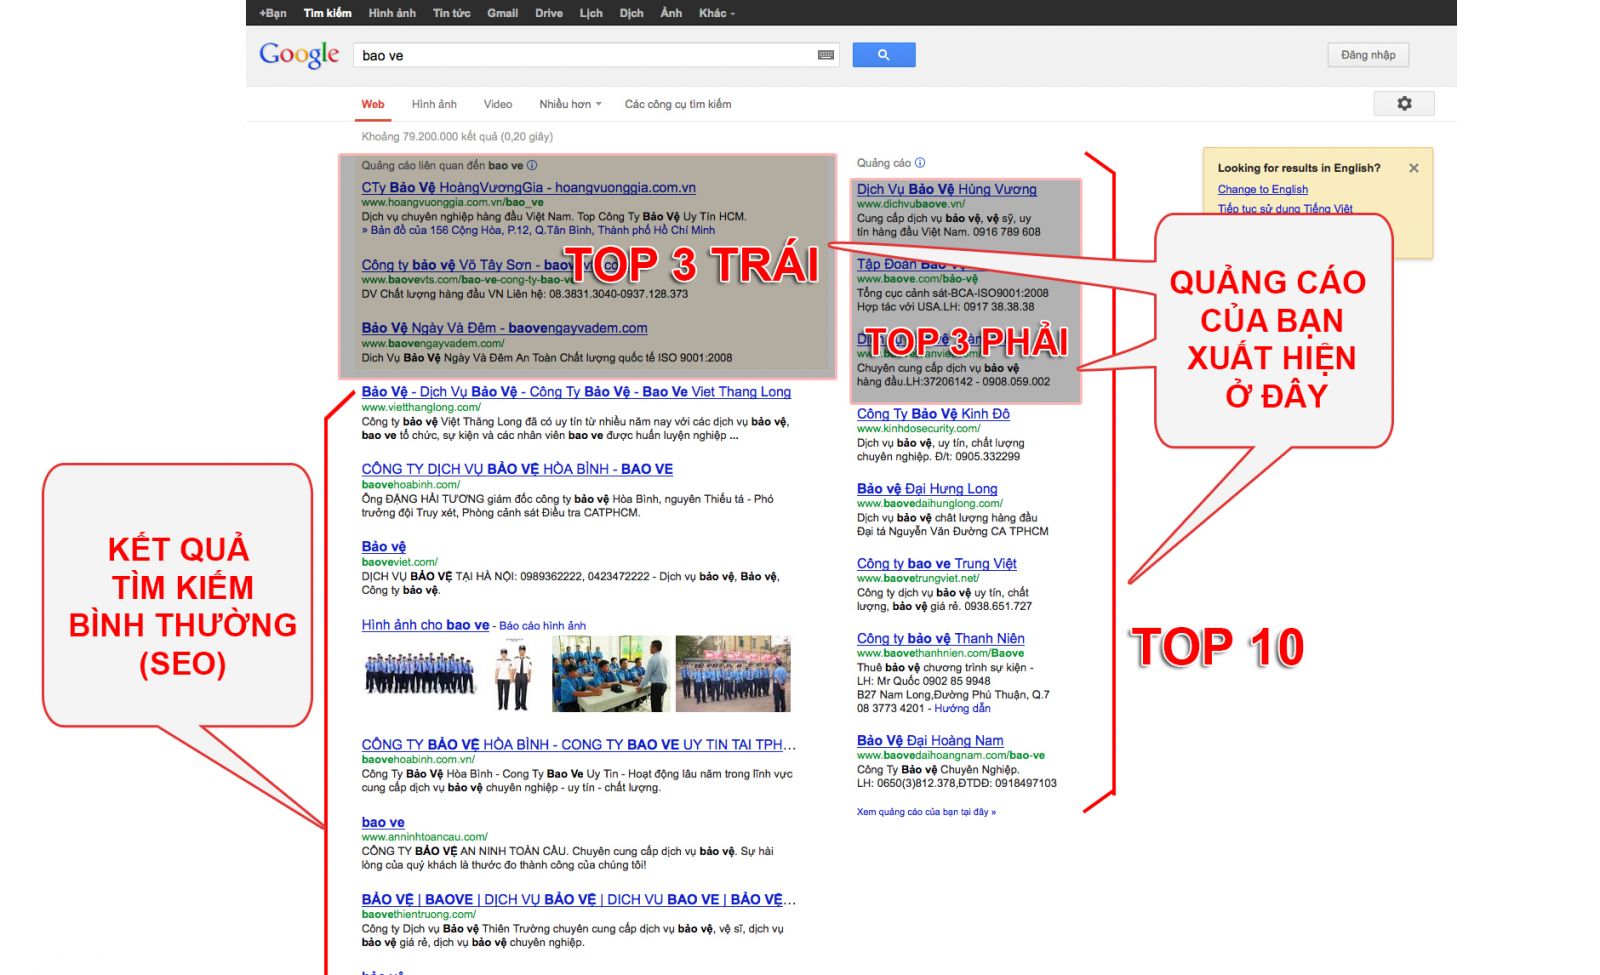The image size is (1600, 975).
Task: Open result 'Bảo Vệ - Dịch Vụ Bảo Vệ - Công Ty Bảo Vệ - Bao Ve Viet Thang Long'
Action: click(x=576, y=392)
